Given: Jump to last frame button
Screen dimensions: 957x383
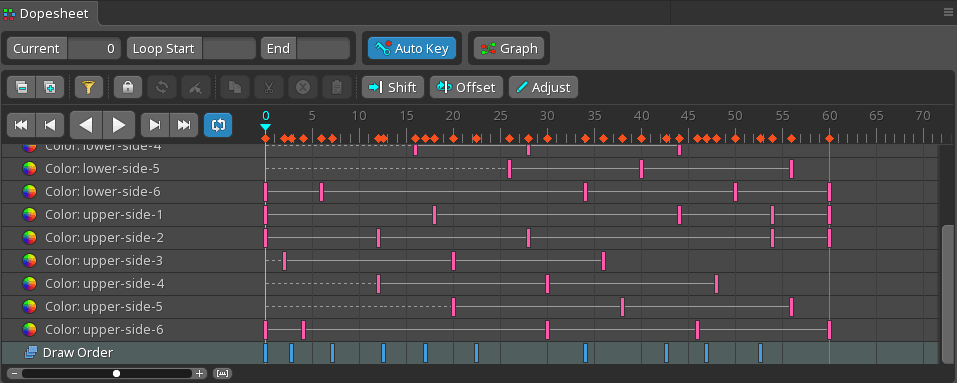Looking at the screenshot, I should (x=184, y=124).
